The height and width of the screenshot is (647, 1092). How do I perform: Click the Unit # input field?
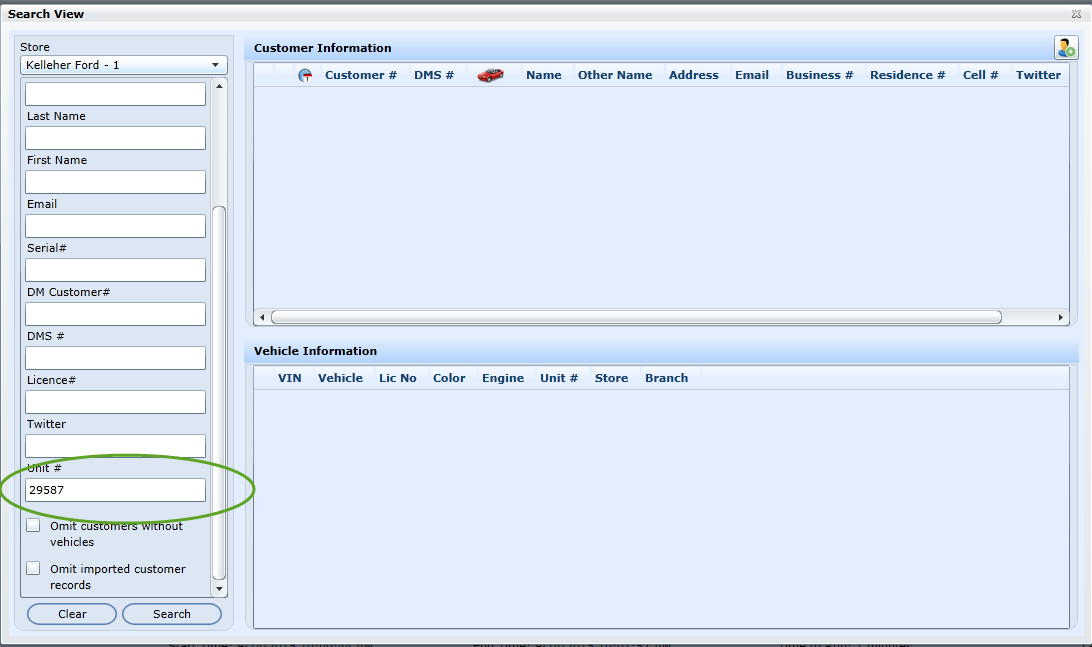(x=115, y=490)
